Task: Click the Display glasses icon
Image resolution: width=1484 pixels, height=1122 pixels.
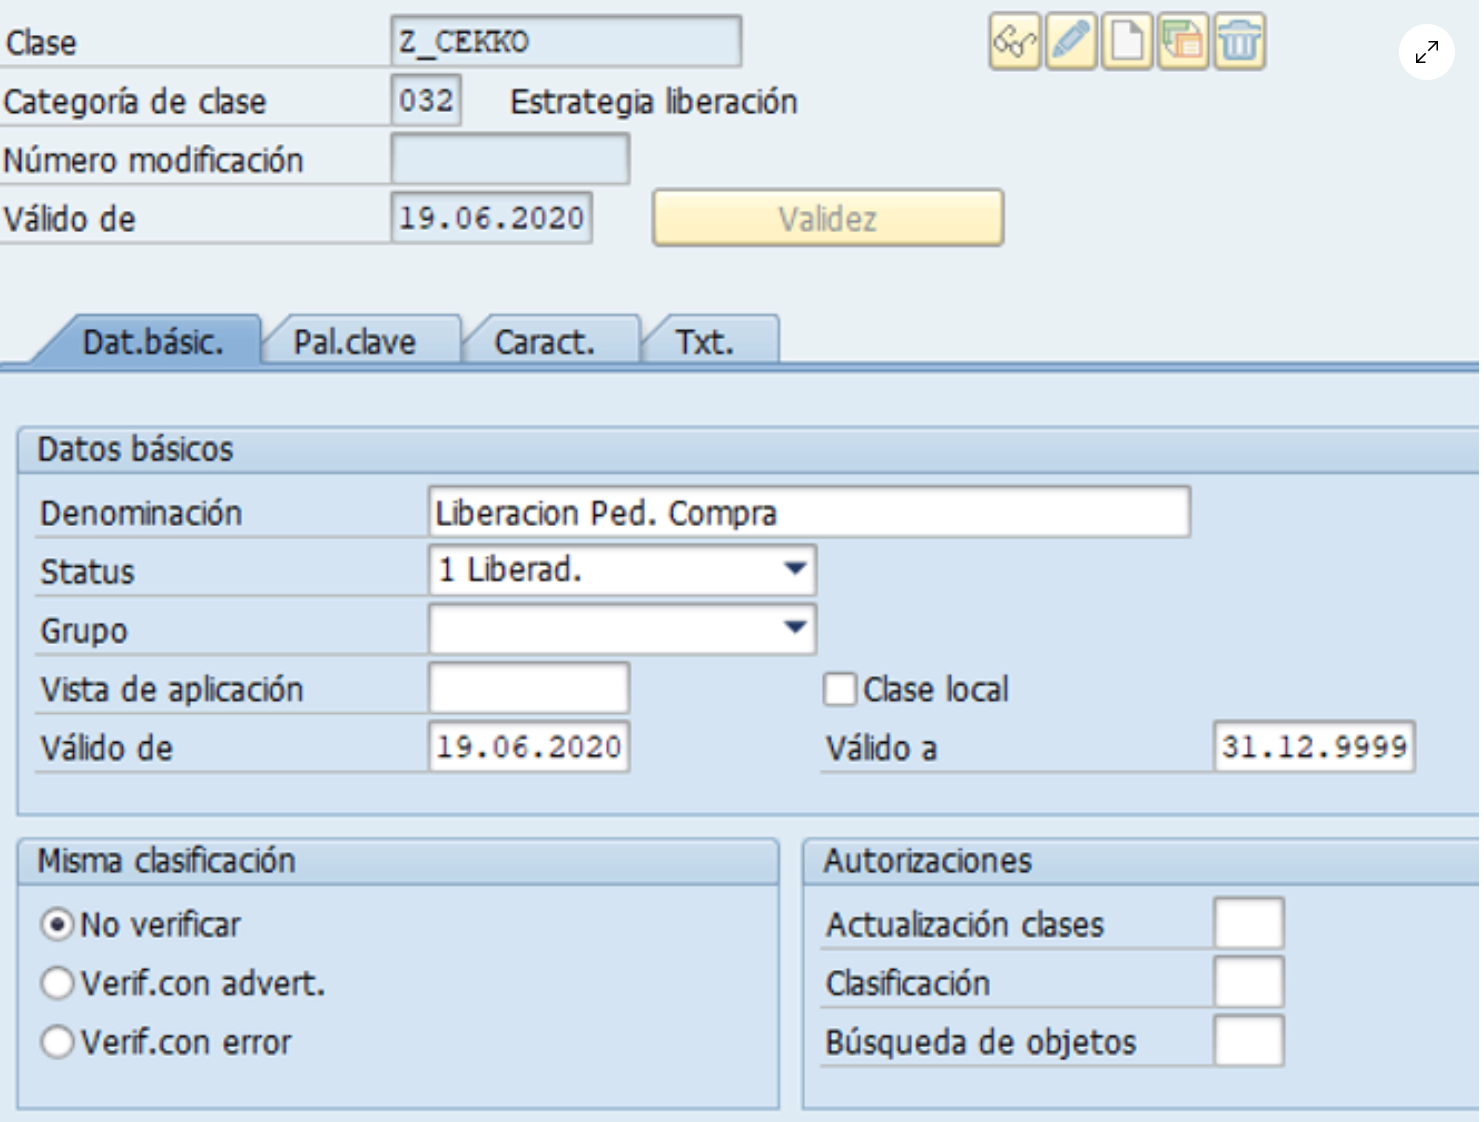Action: (x=1014, y=42)
